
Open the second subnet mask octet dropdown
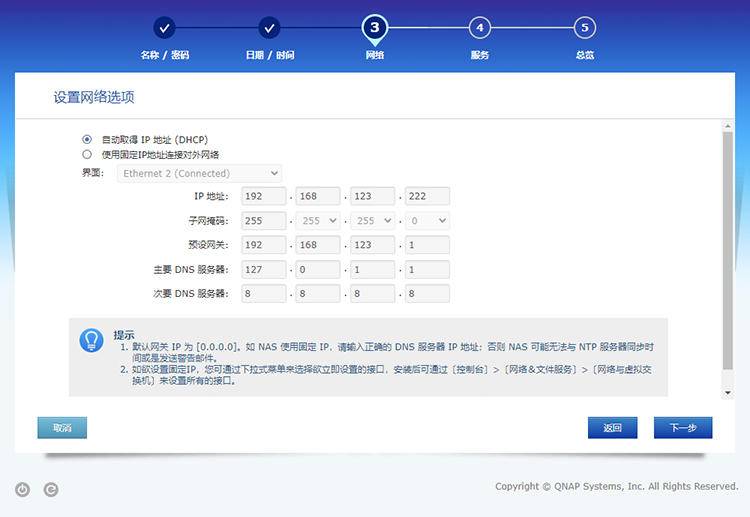318,220
